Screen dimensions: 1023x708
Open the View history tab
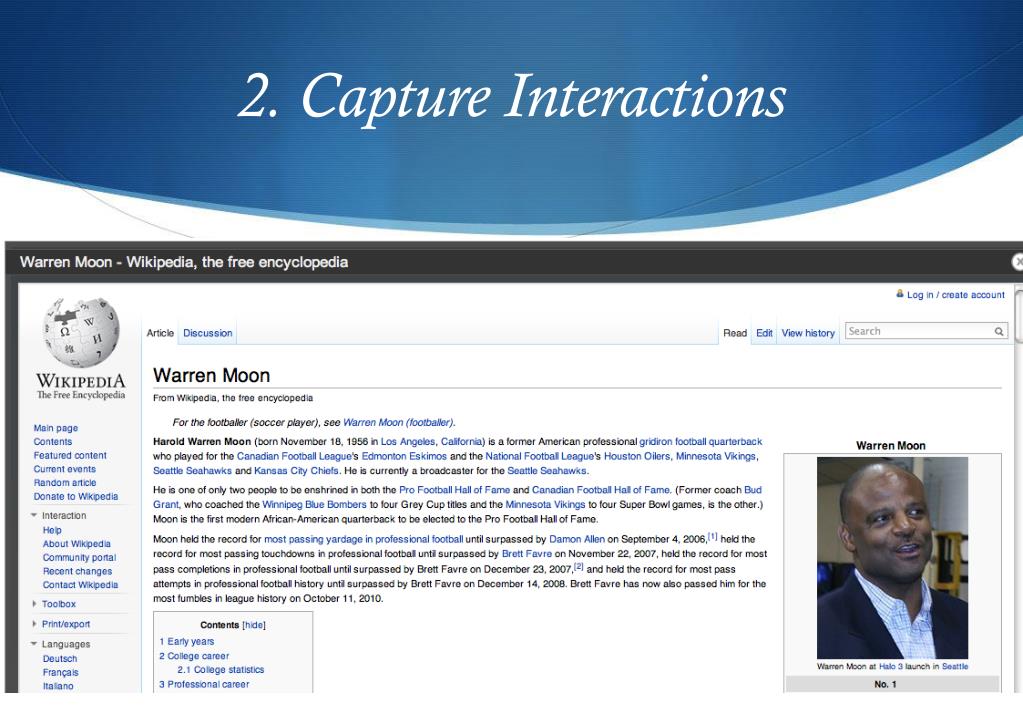click(808, 333)
